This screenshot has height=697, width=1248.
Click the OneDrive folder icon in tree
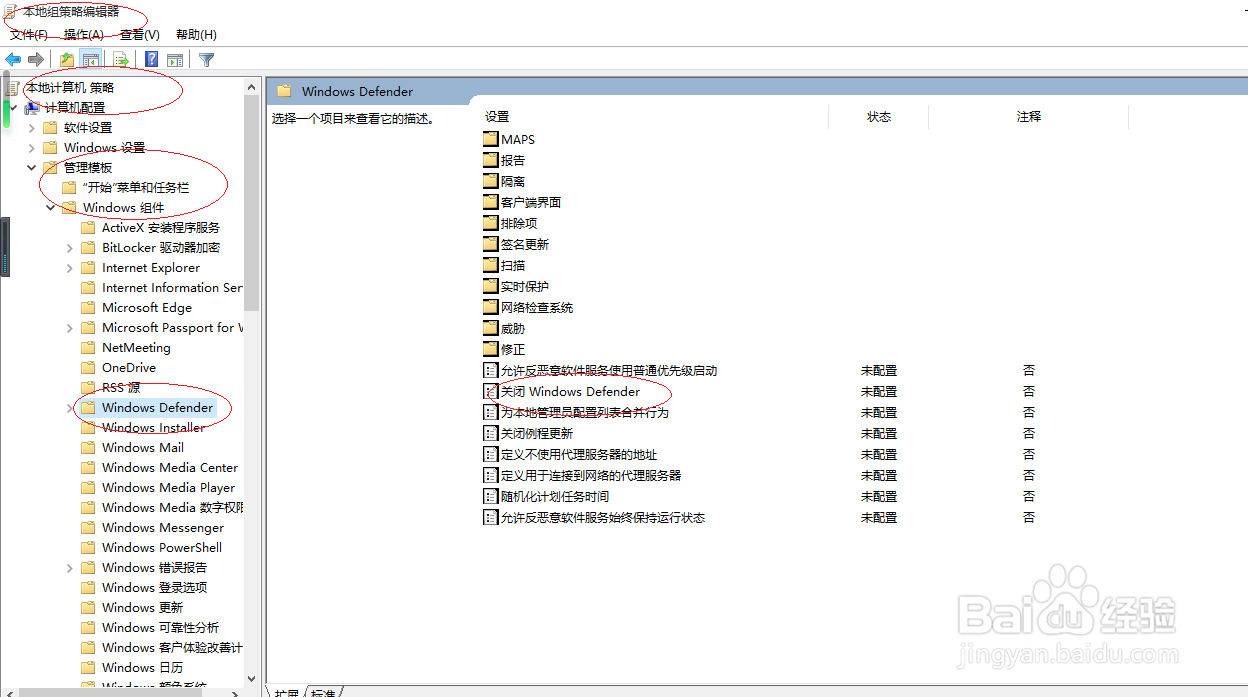(x=88, y=367)
